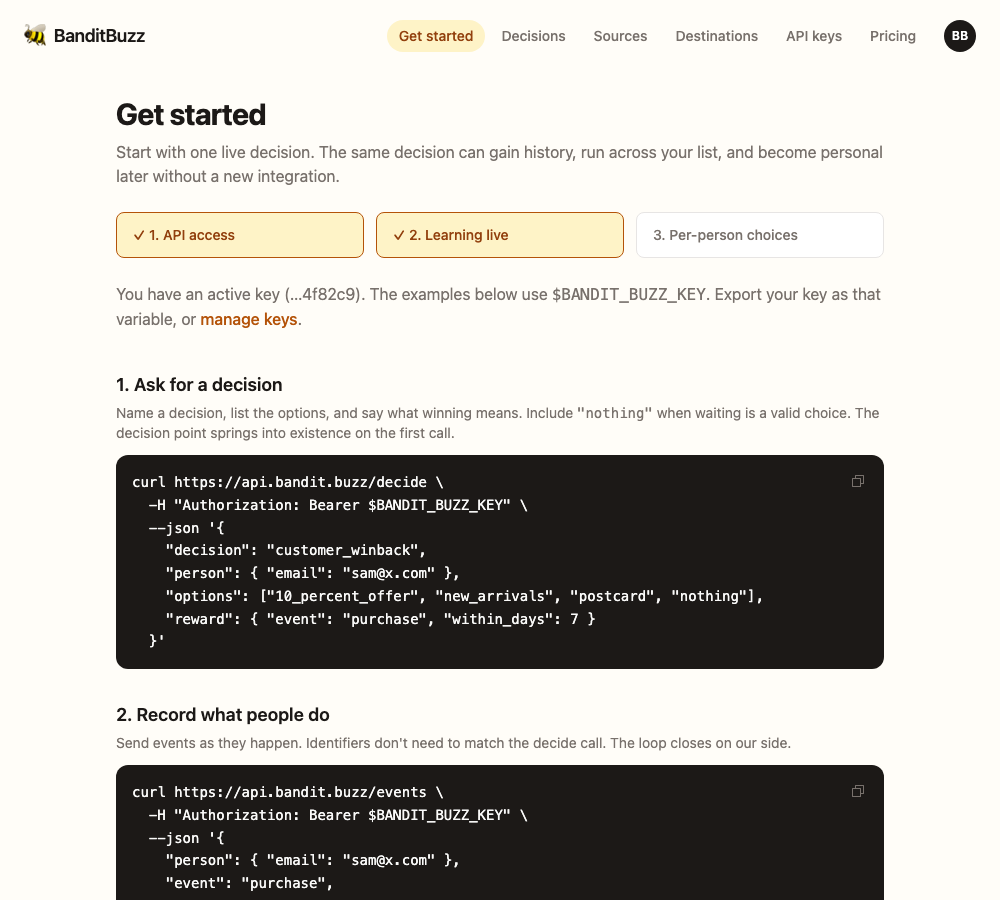
Task: Go to the Decisions page
Action: 533,36
